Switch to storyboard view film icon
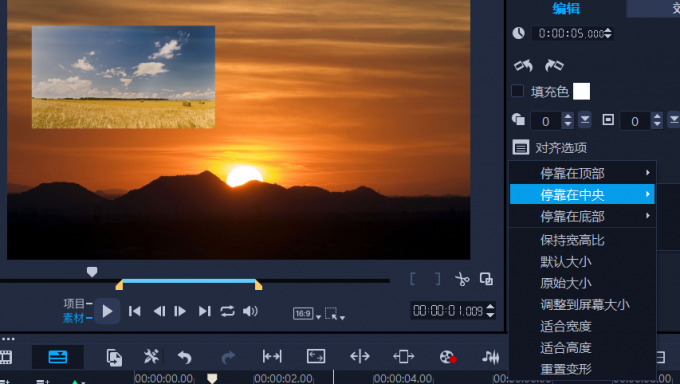 click(x=6, y=357)
